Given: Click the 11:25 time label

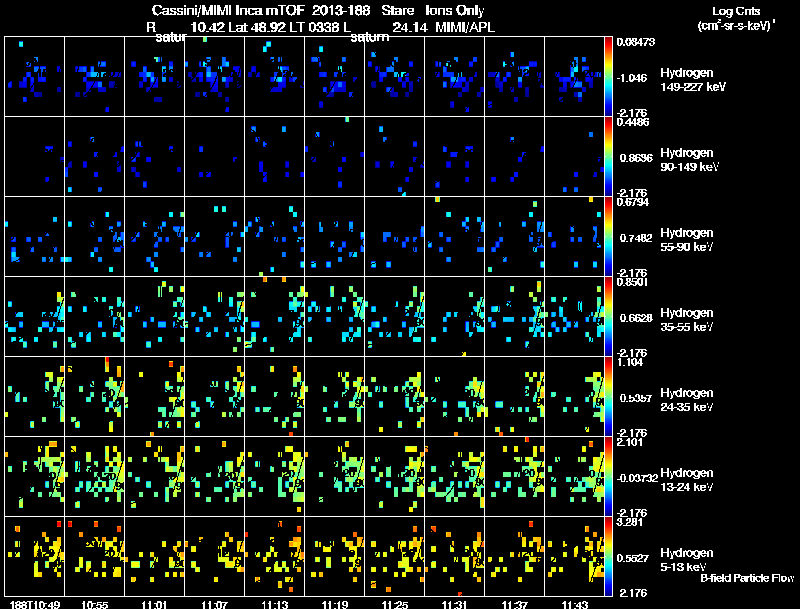Looking at the screenshot, I should click(x=394, y=604).
